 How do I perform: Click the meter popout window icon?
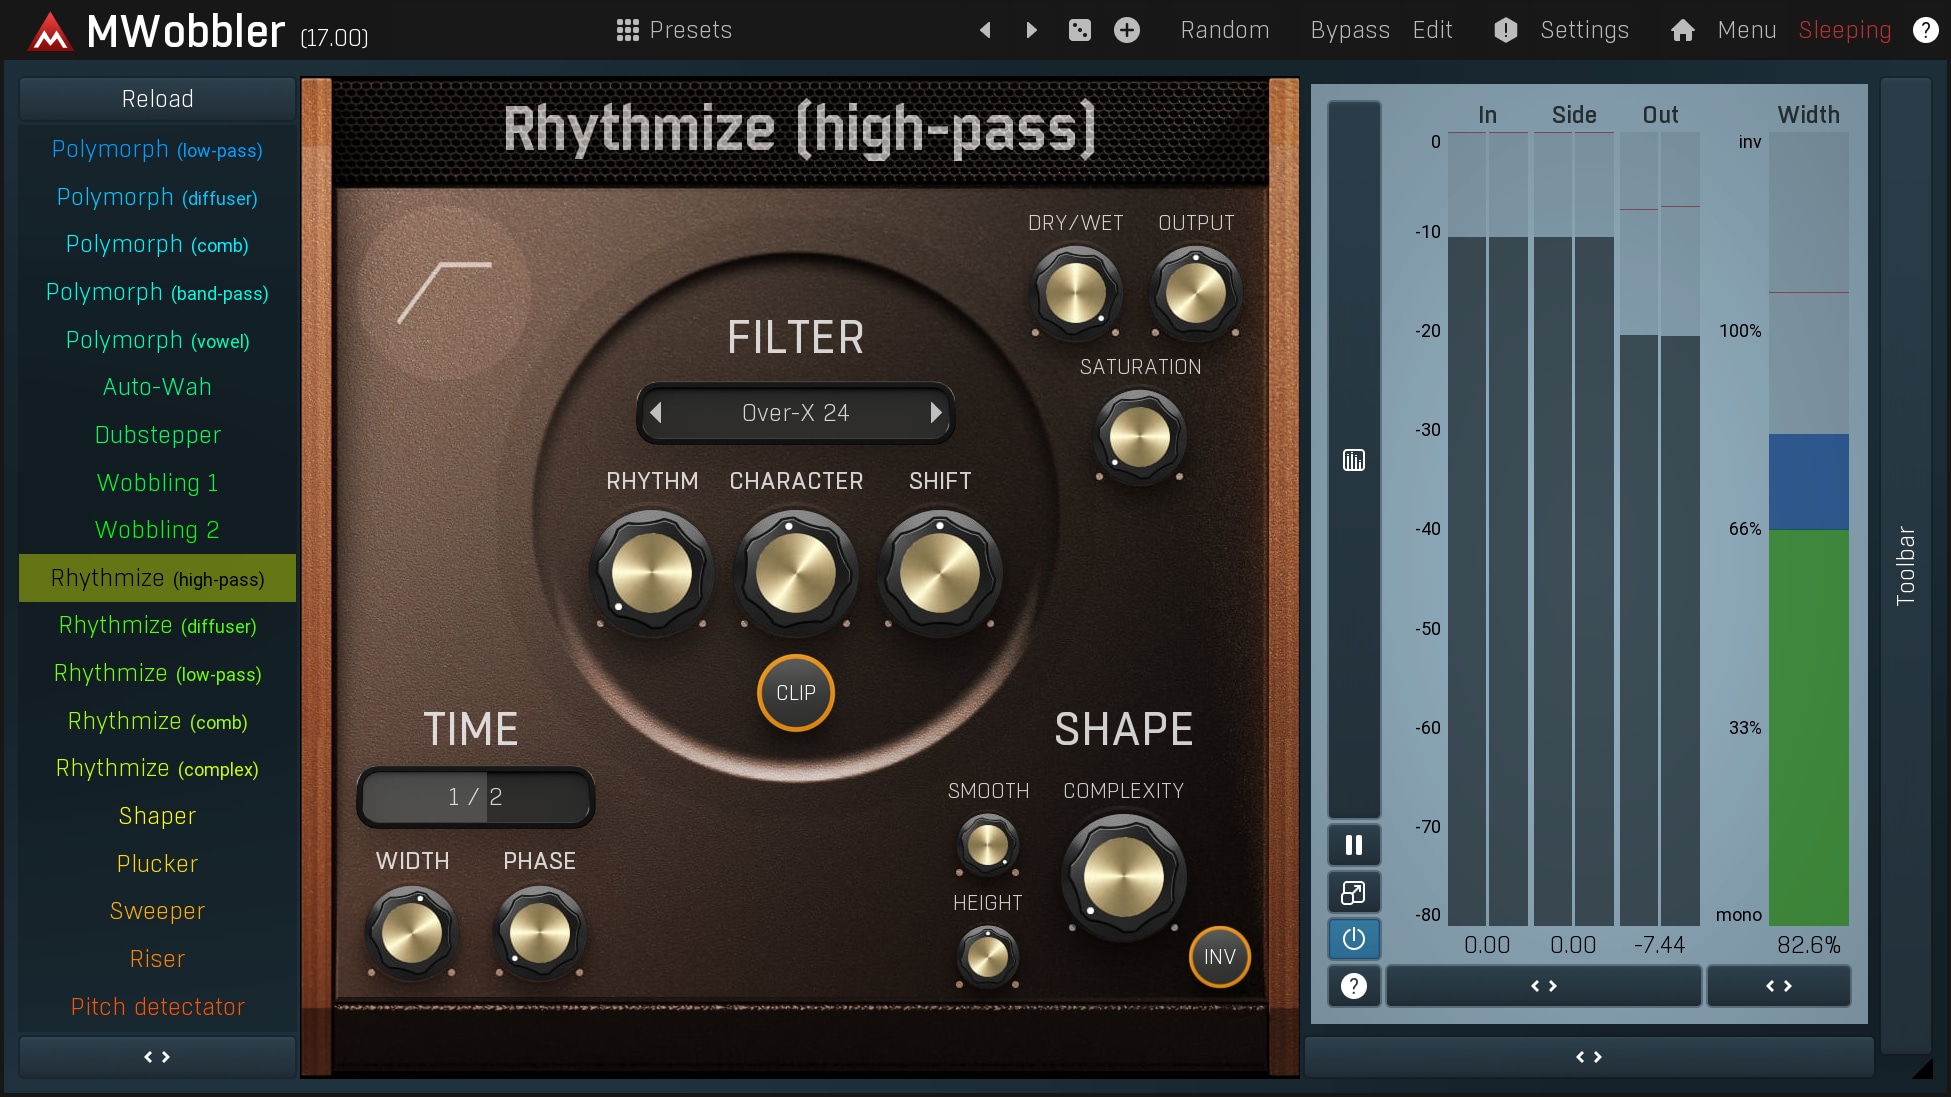click(1354, 892)
